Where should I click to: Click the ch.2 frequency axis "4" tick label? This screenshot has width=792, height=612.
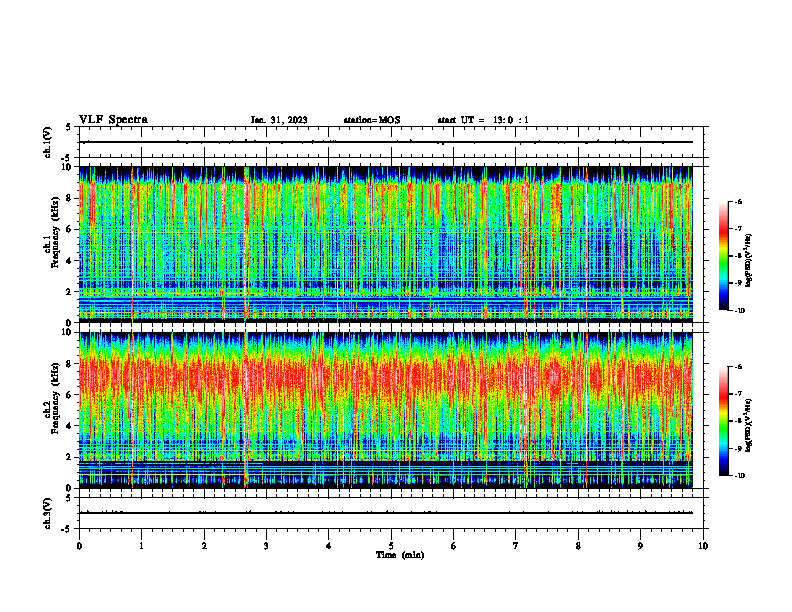coord(70,426)
